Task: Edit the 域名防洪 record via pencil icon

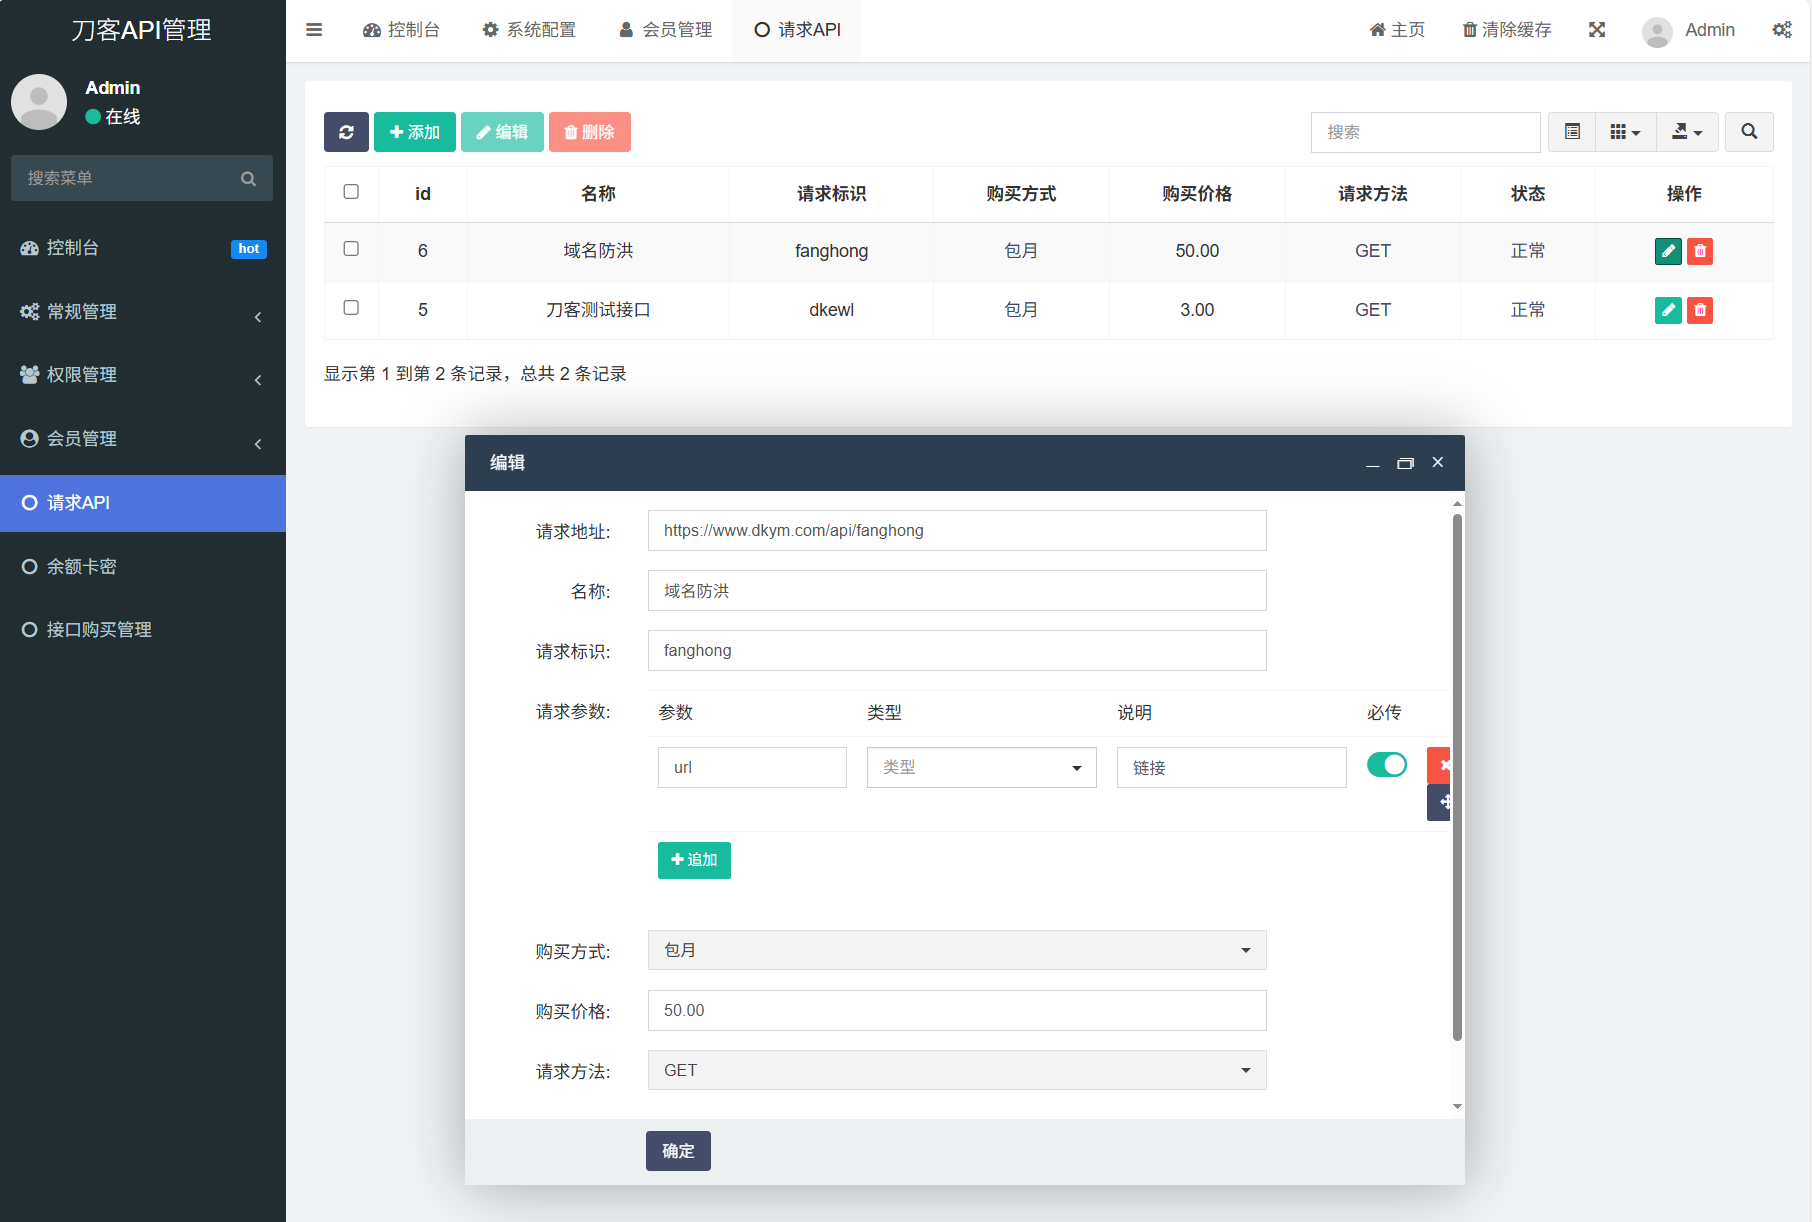Action: [x=1667, y=251]
